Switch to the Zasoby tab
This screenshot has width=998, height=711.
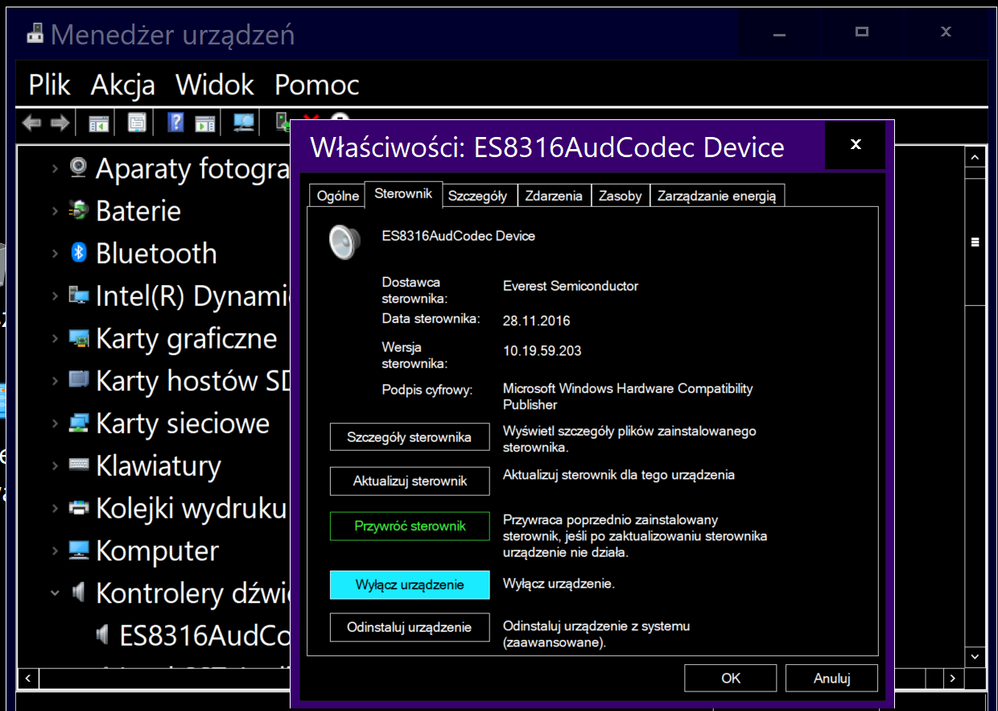[620, 196]
